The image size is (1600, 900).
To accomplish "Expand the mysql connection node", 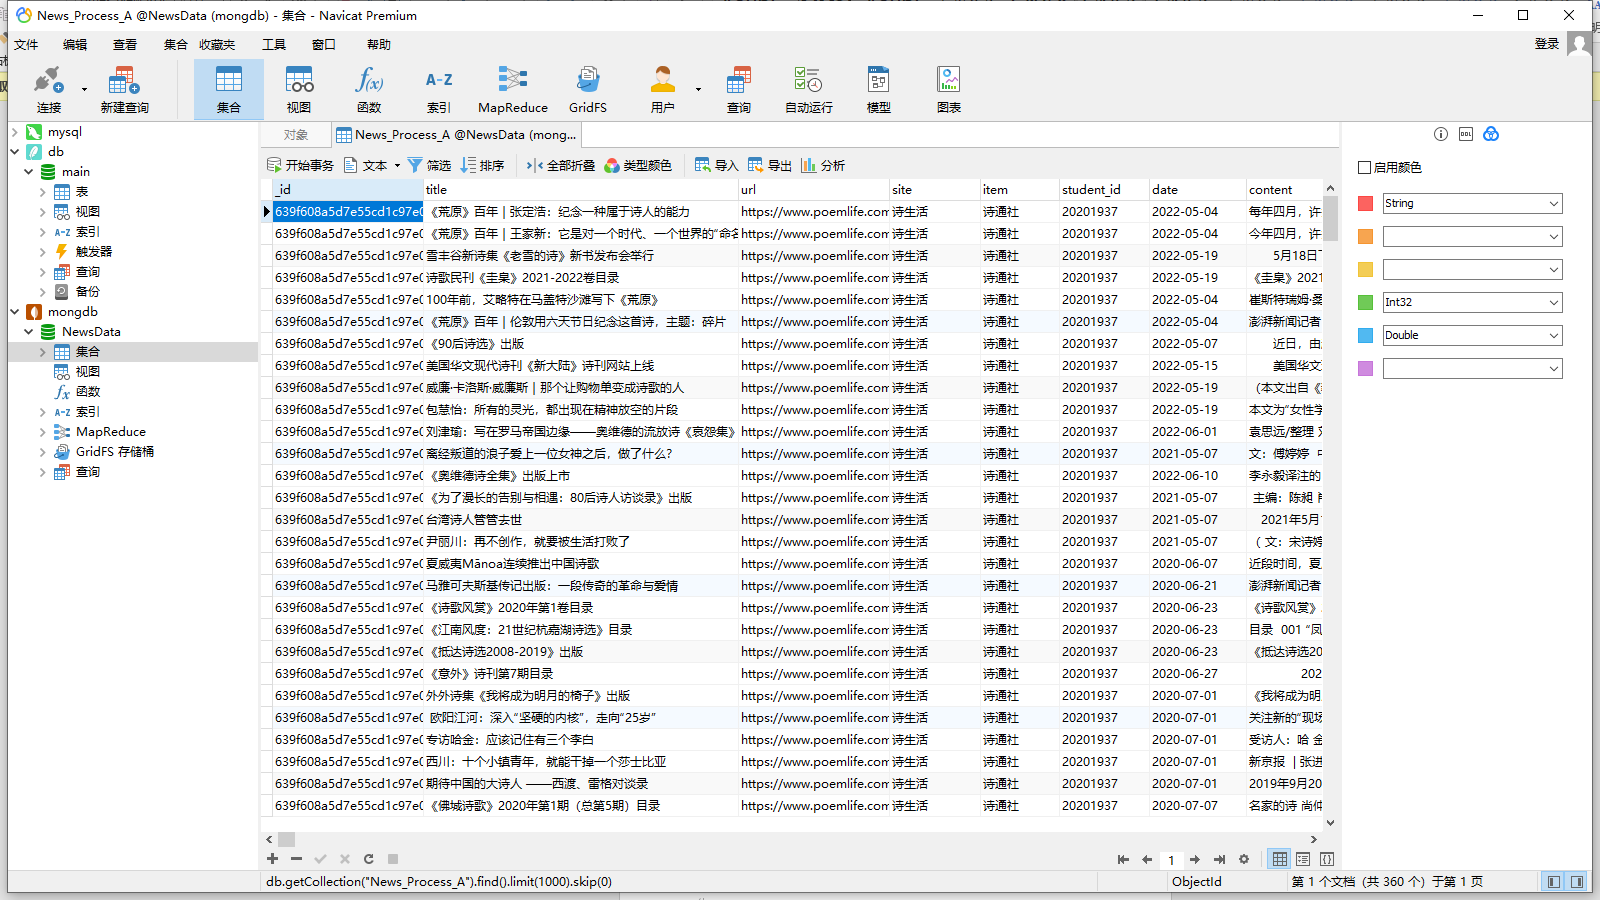I will point(15,132).
